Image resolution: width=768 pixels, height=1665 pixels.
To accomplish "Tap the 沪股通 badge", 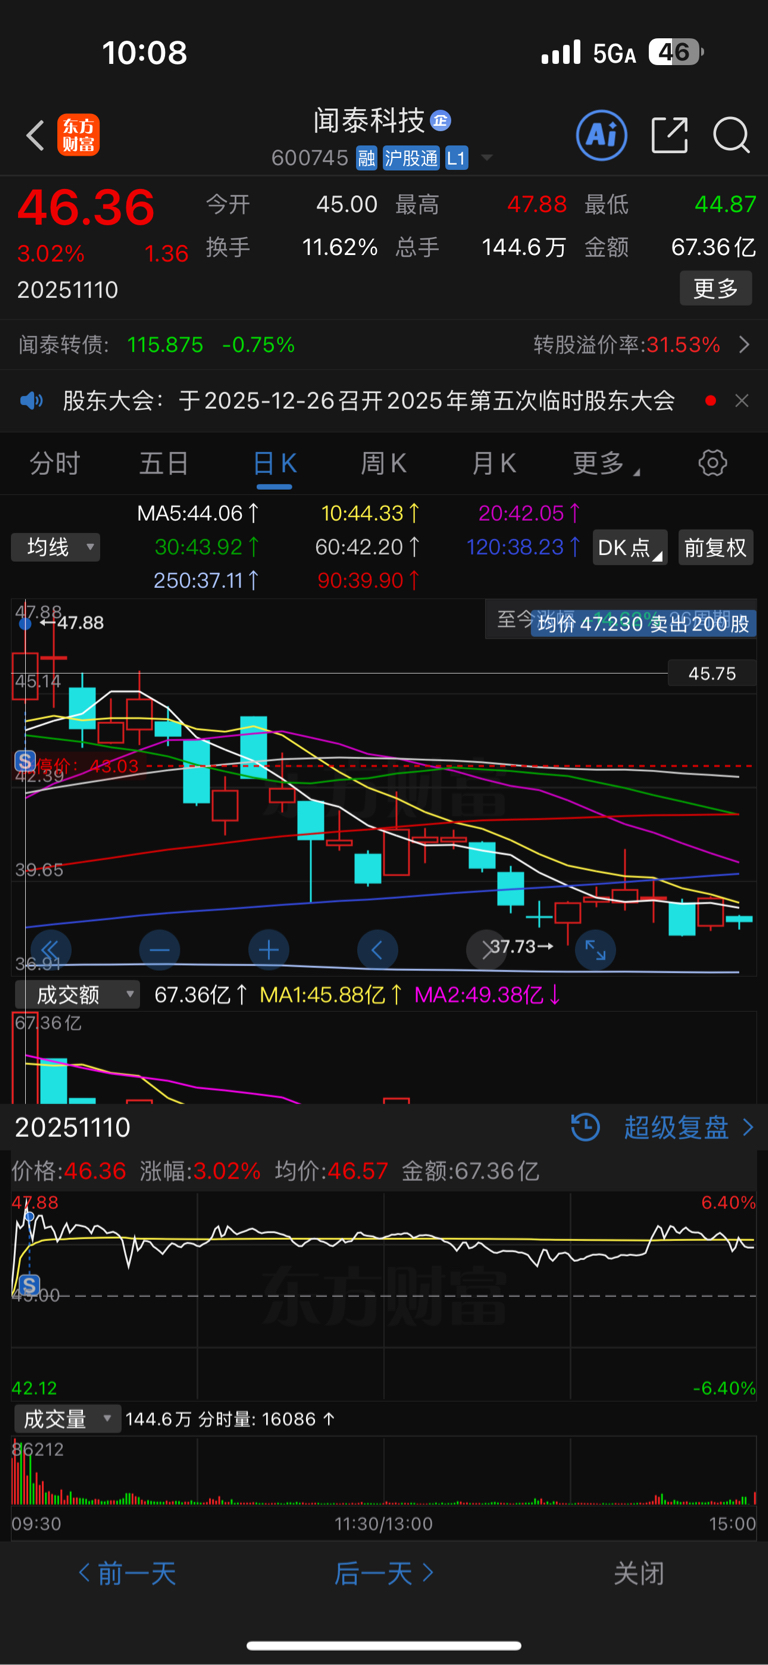I will tap(411, 158).
